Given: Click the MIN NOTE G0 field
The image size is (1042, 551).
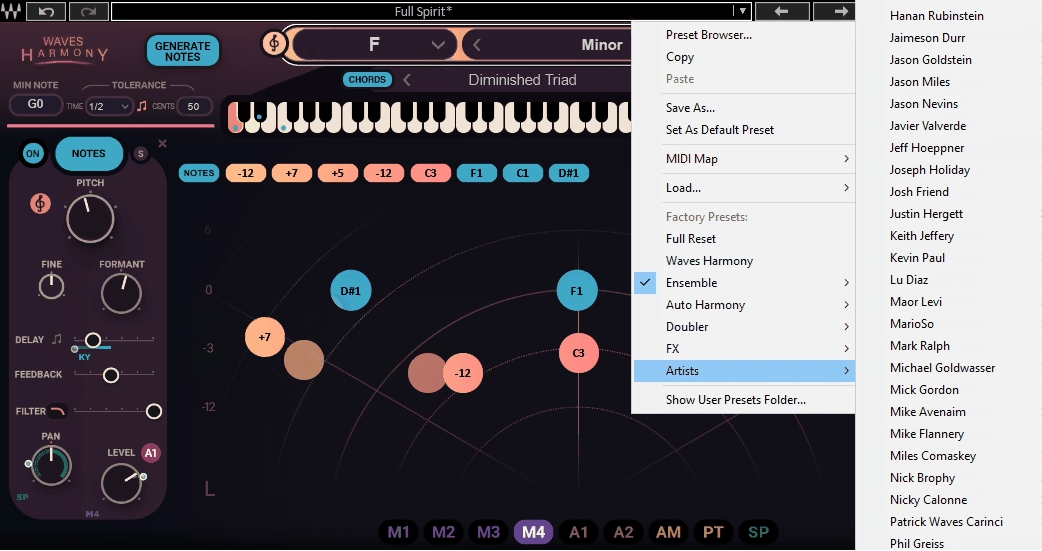Looking at the screenshot, I should 36,104.
